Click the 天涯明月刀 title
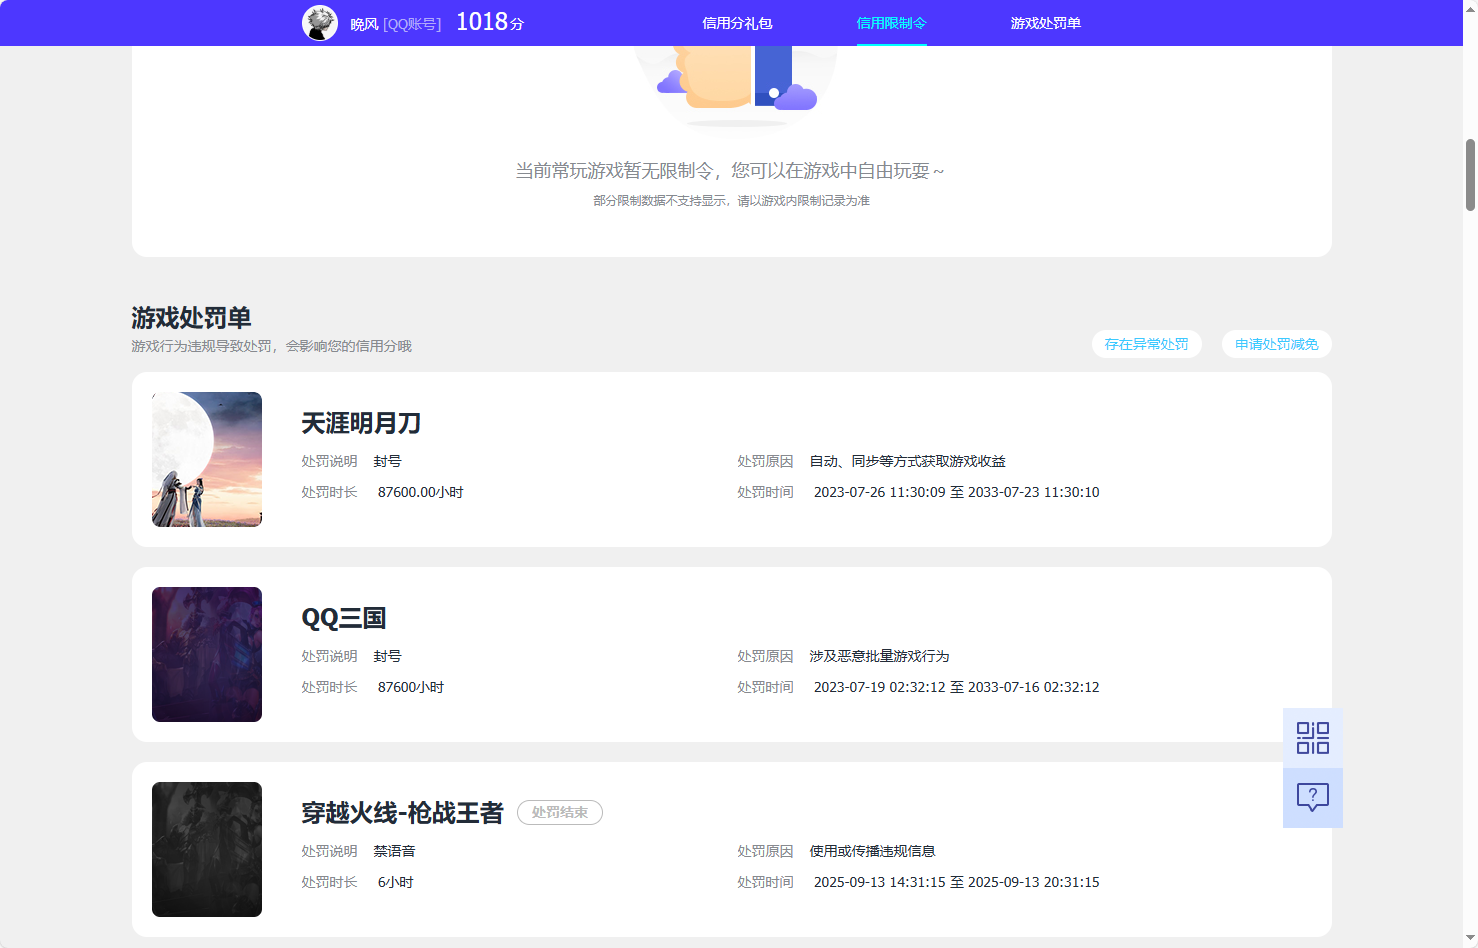The image size is (1478, 948). (361, 423)
